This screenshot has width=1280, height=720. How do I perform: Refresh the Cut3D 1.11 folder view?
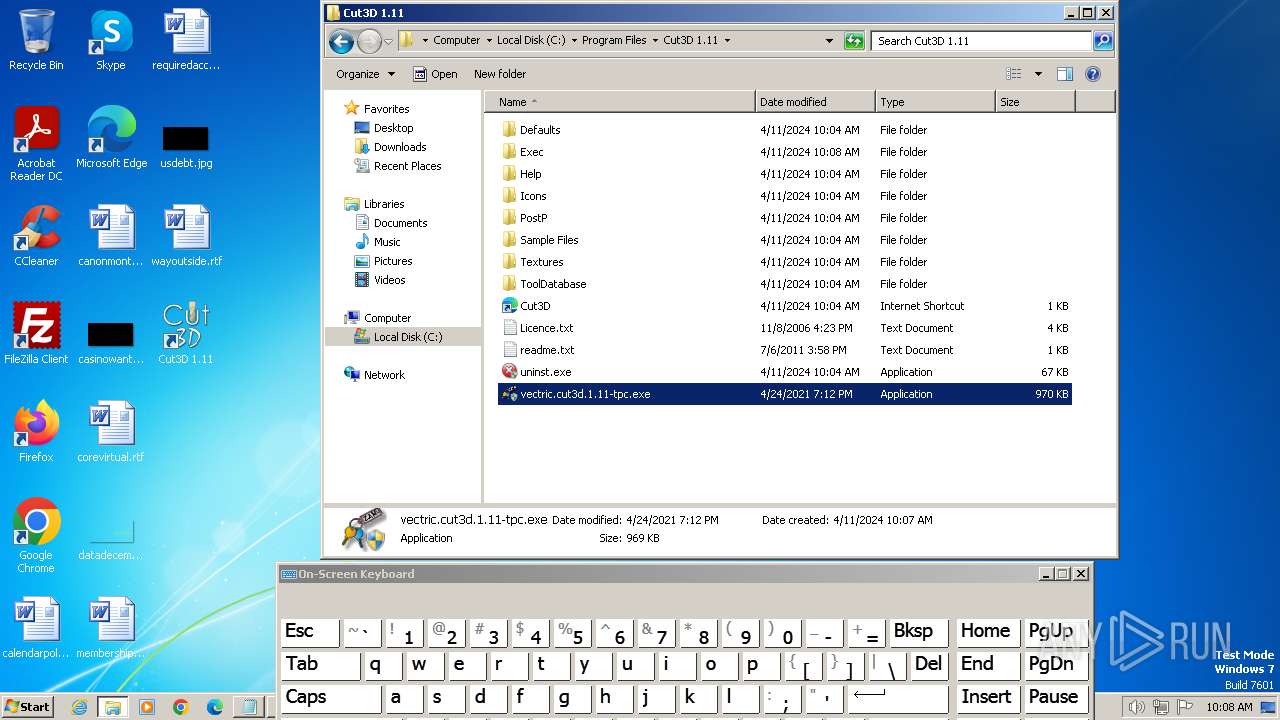(x=854, y=41)
